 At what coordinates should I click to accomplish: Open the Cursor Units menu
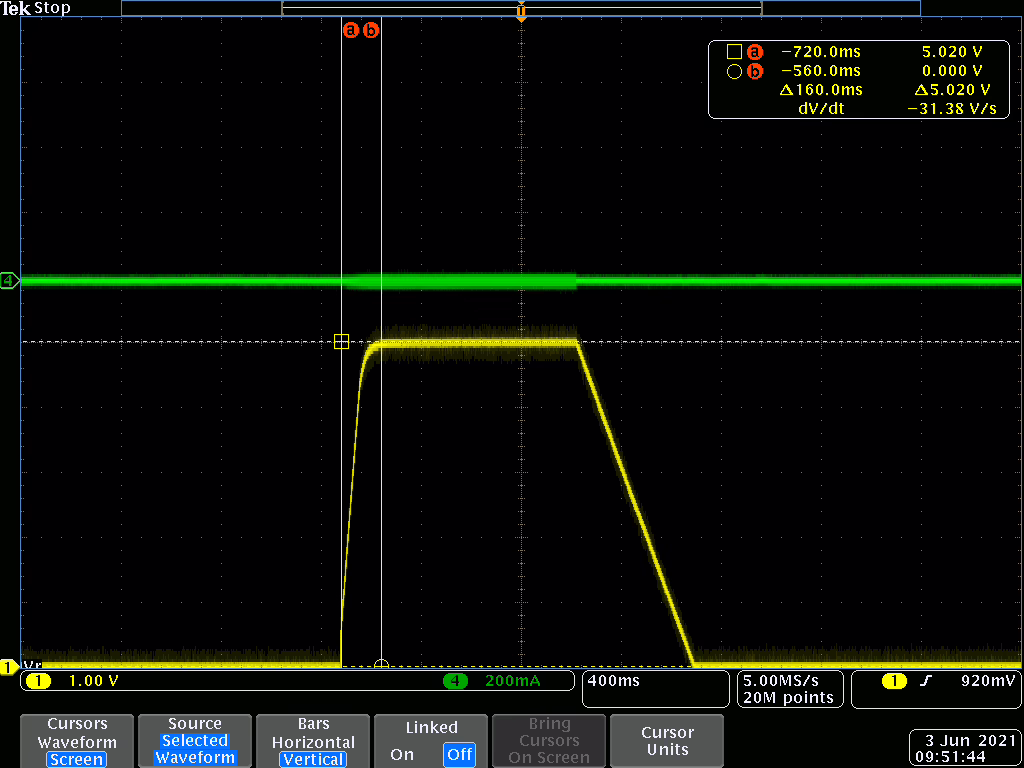pos(667,741)
